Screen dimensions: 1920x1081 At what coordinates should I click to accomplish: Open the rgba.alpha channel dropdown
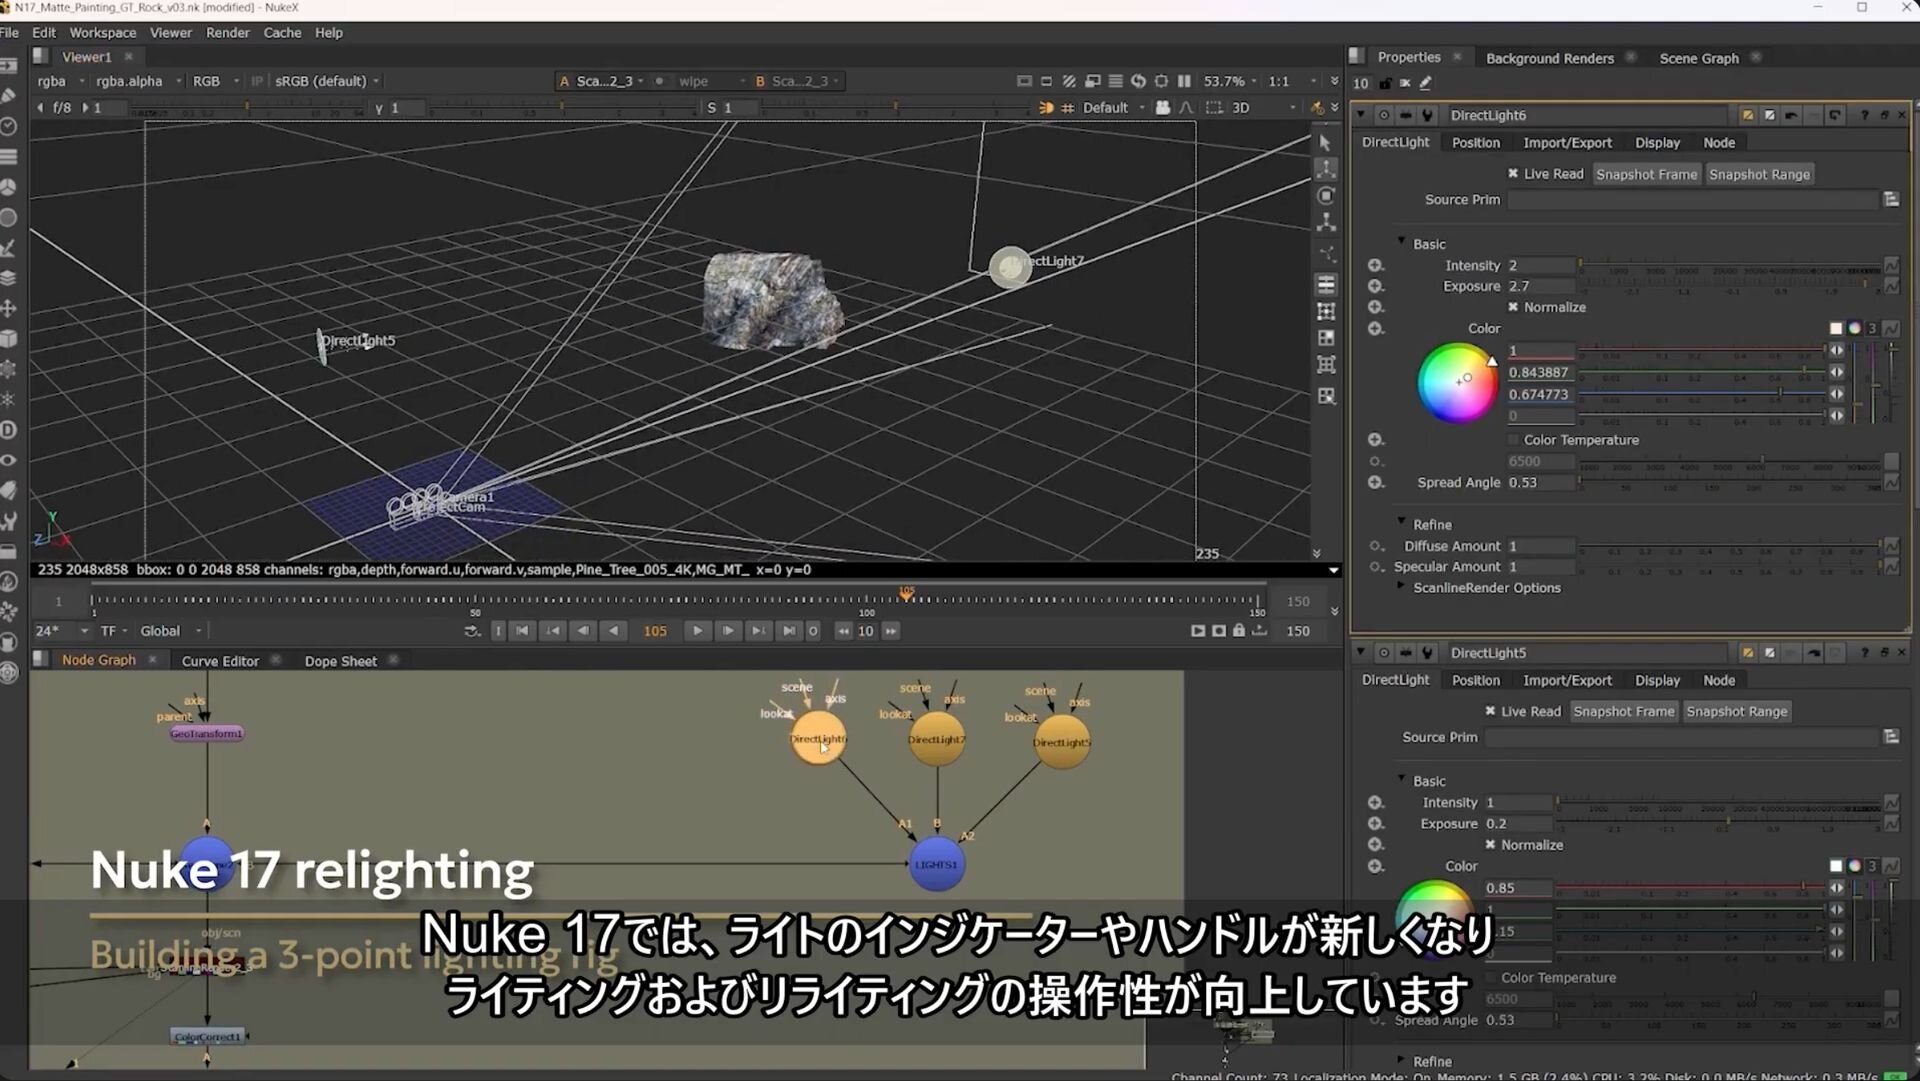(x=138, y=81)
